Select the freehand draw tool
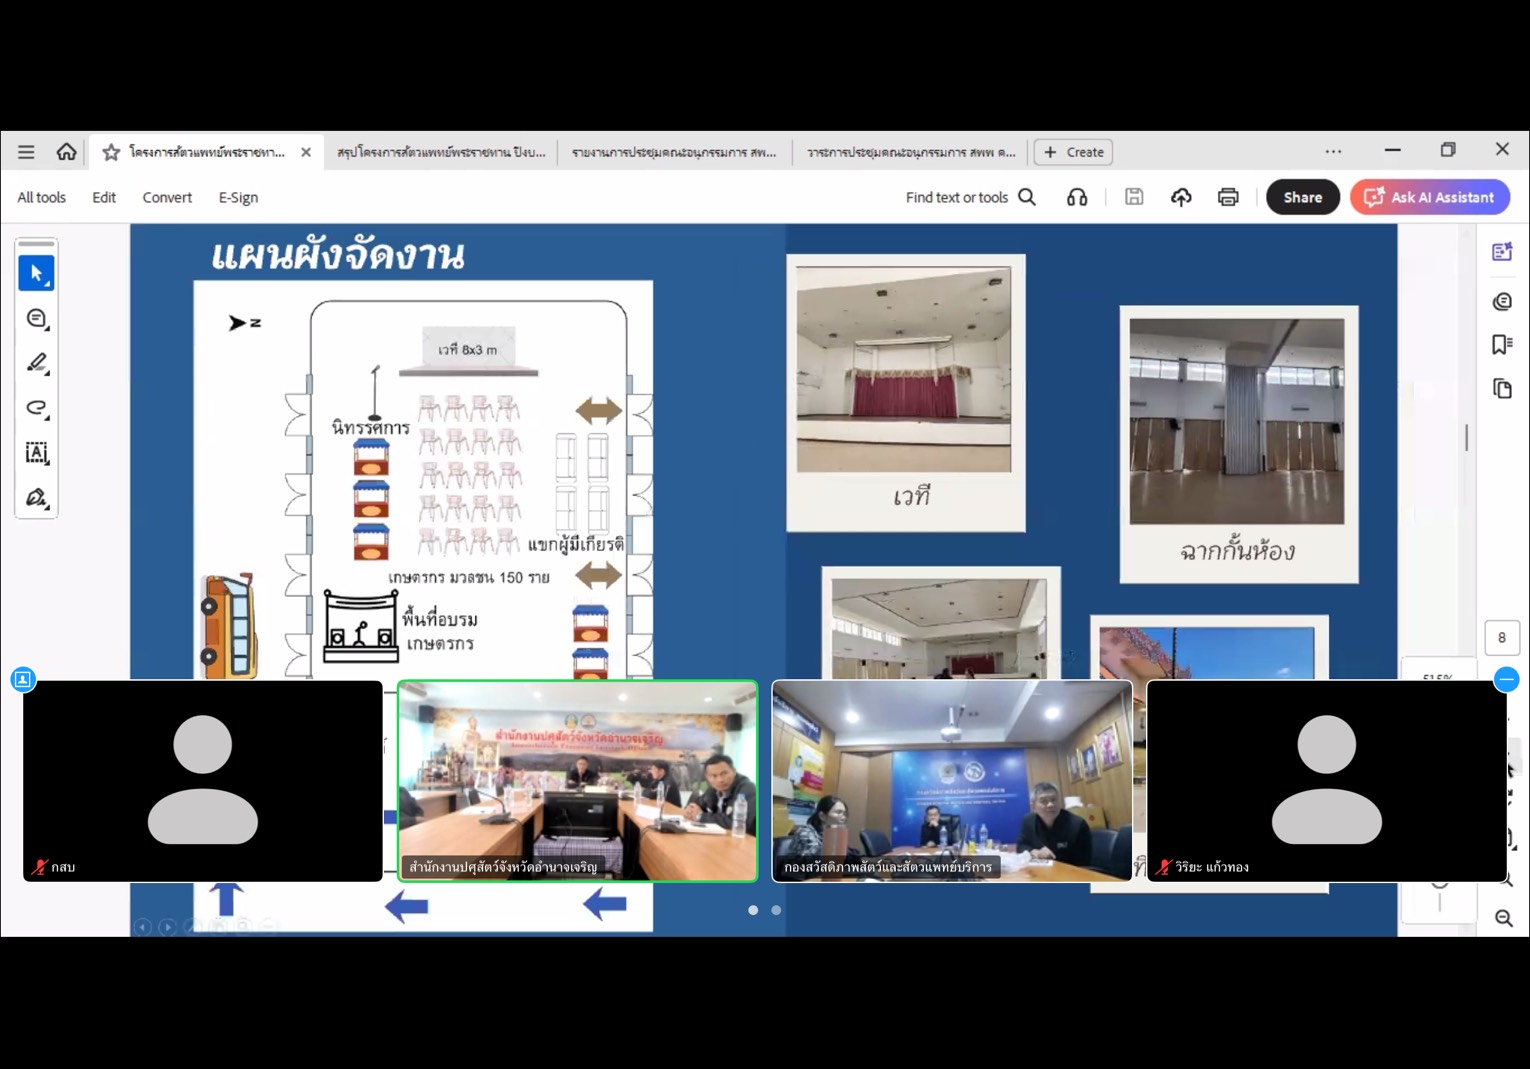 pos(36,407)
